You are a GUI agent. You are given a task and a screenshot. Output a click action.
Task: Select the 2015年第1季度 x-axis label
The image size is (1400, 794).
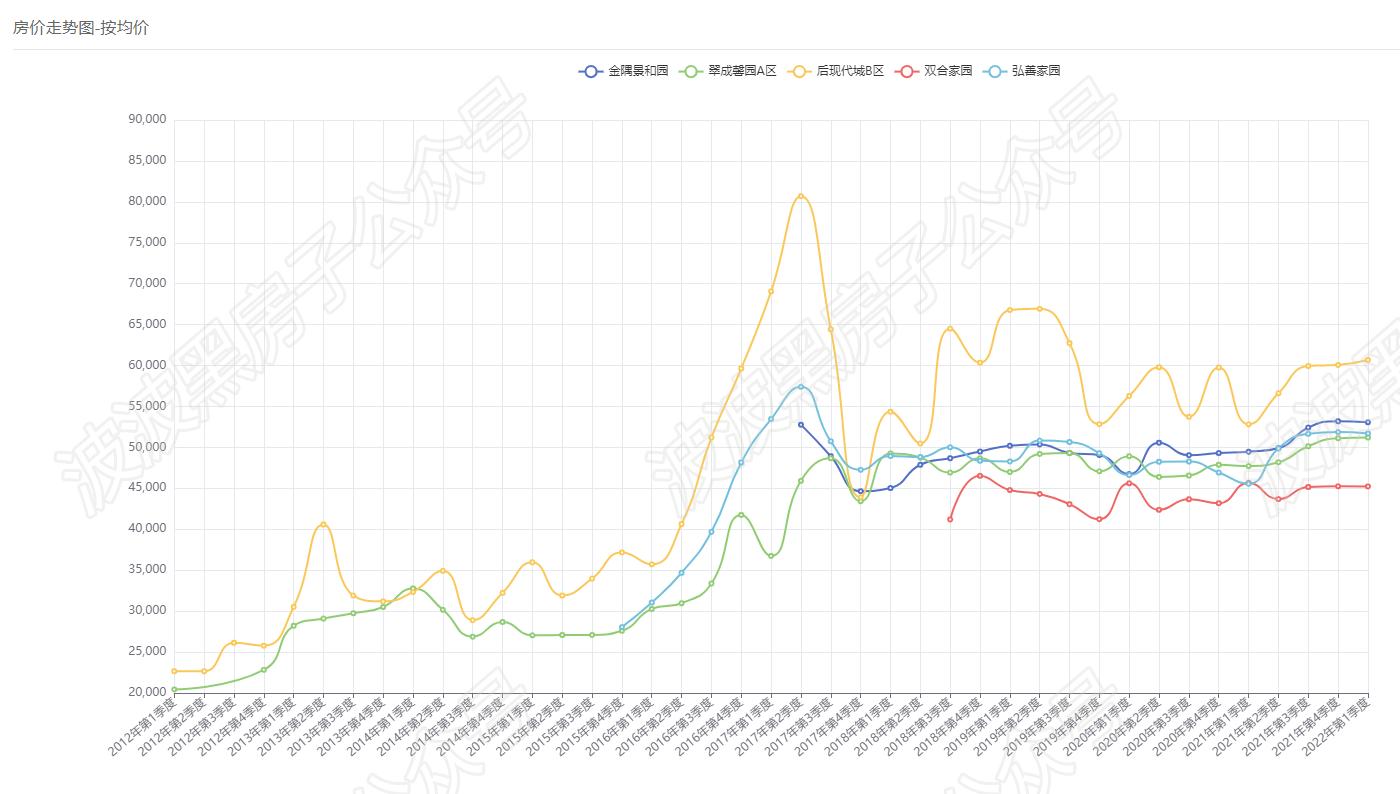[x=501, y=726]
